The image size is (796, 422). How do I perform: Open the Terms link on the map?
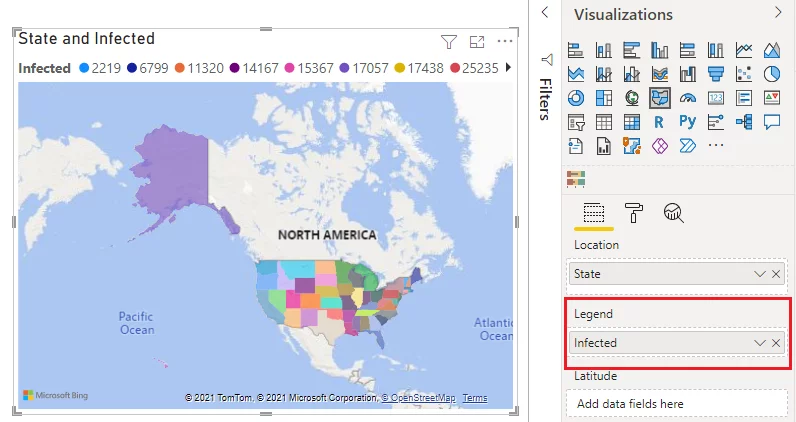pos(475,398)
